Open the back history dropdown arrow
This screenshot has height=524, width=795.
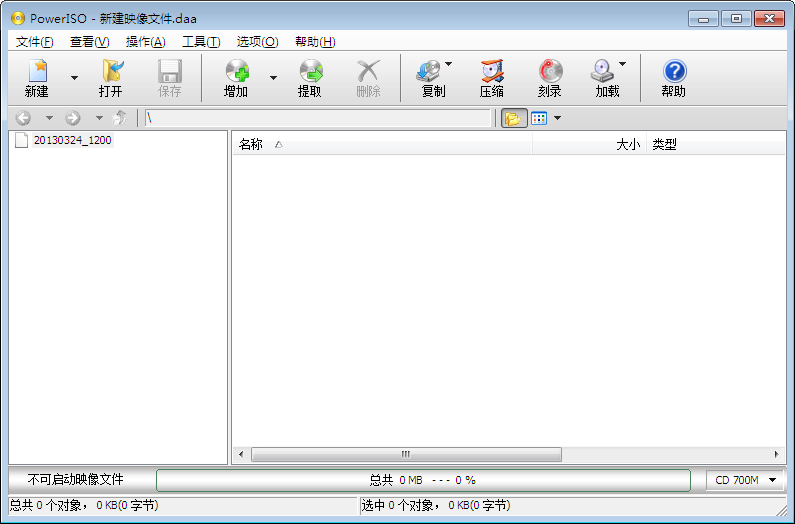(49, 118)
